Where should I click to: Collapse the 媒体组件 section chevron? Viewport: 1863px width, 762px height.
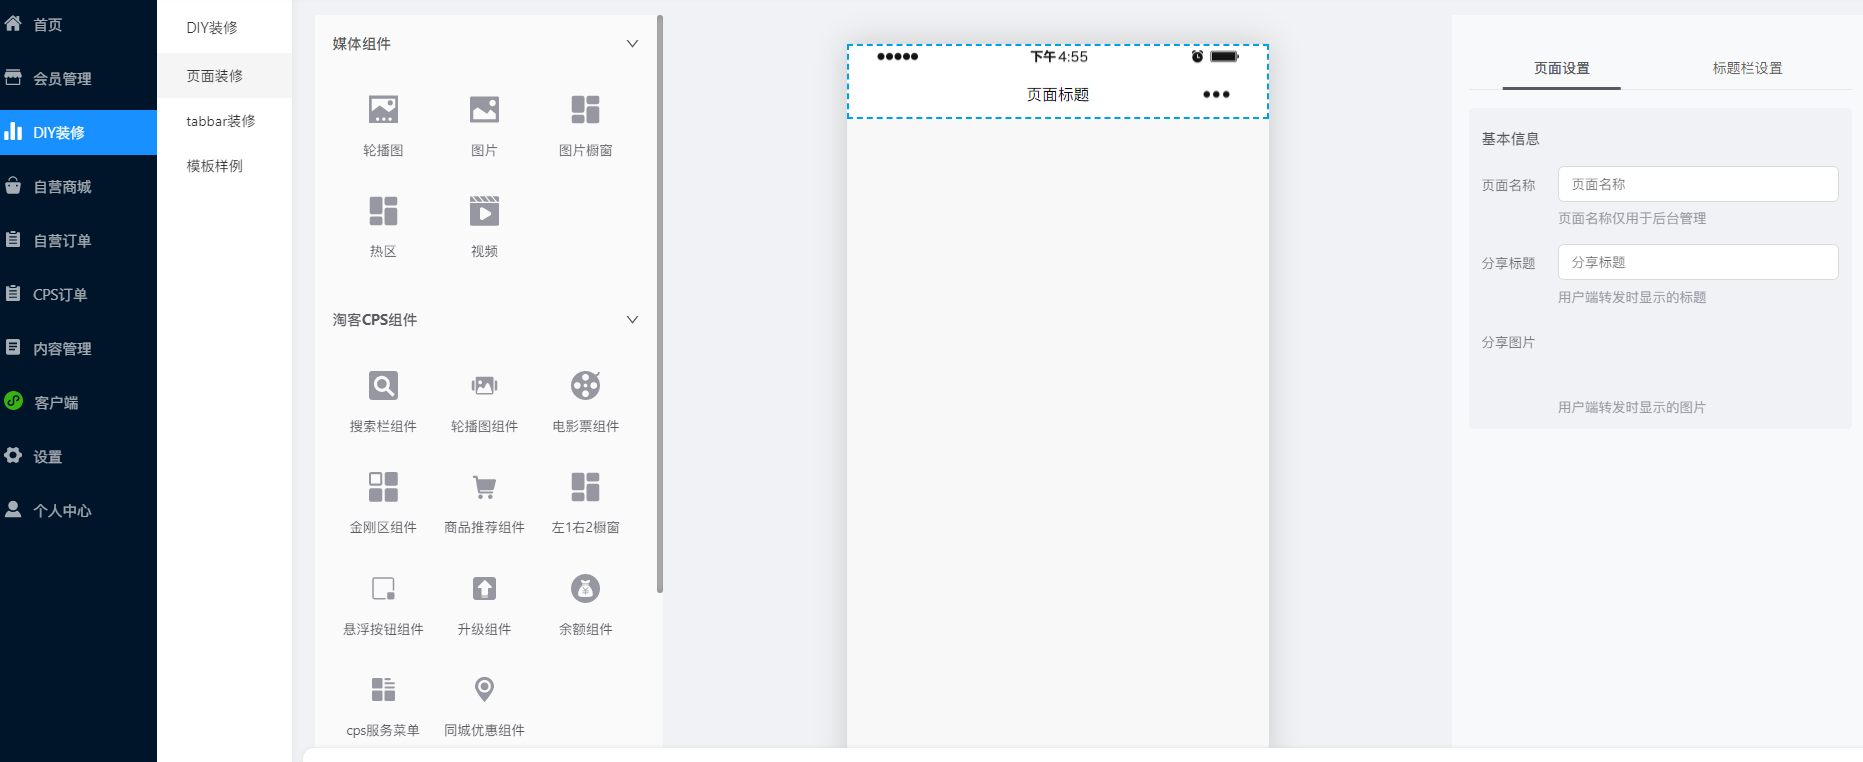tap(632, 44)
